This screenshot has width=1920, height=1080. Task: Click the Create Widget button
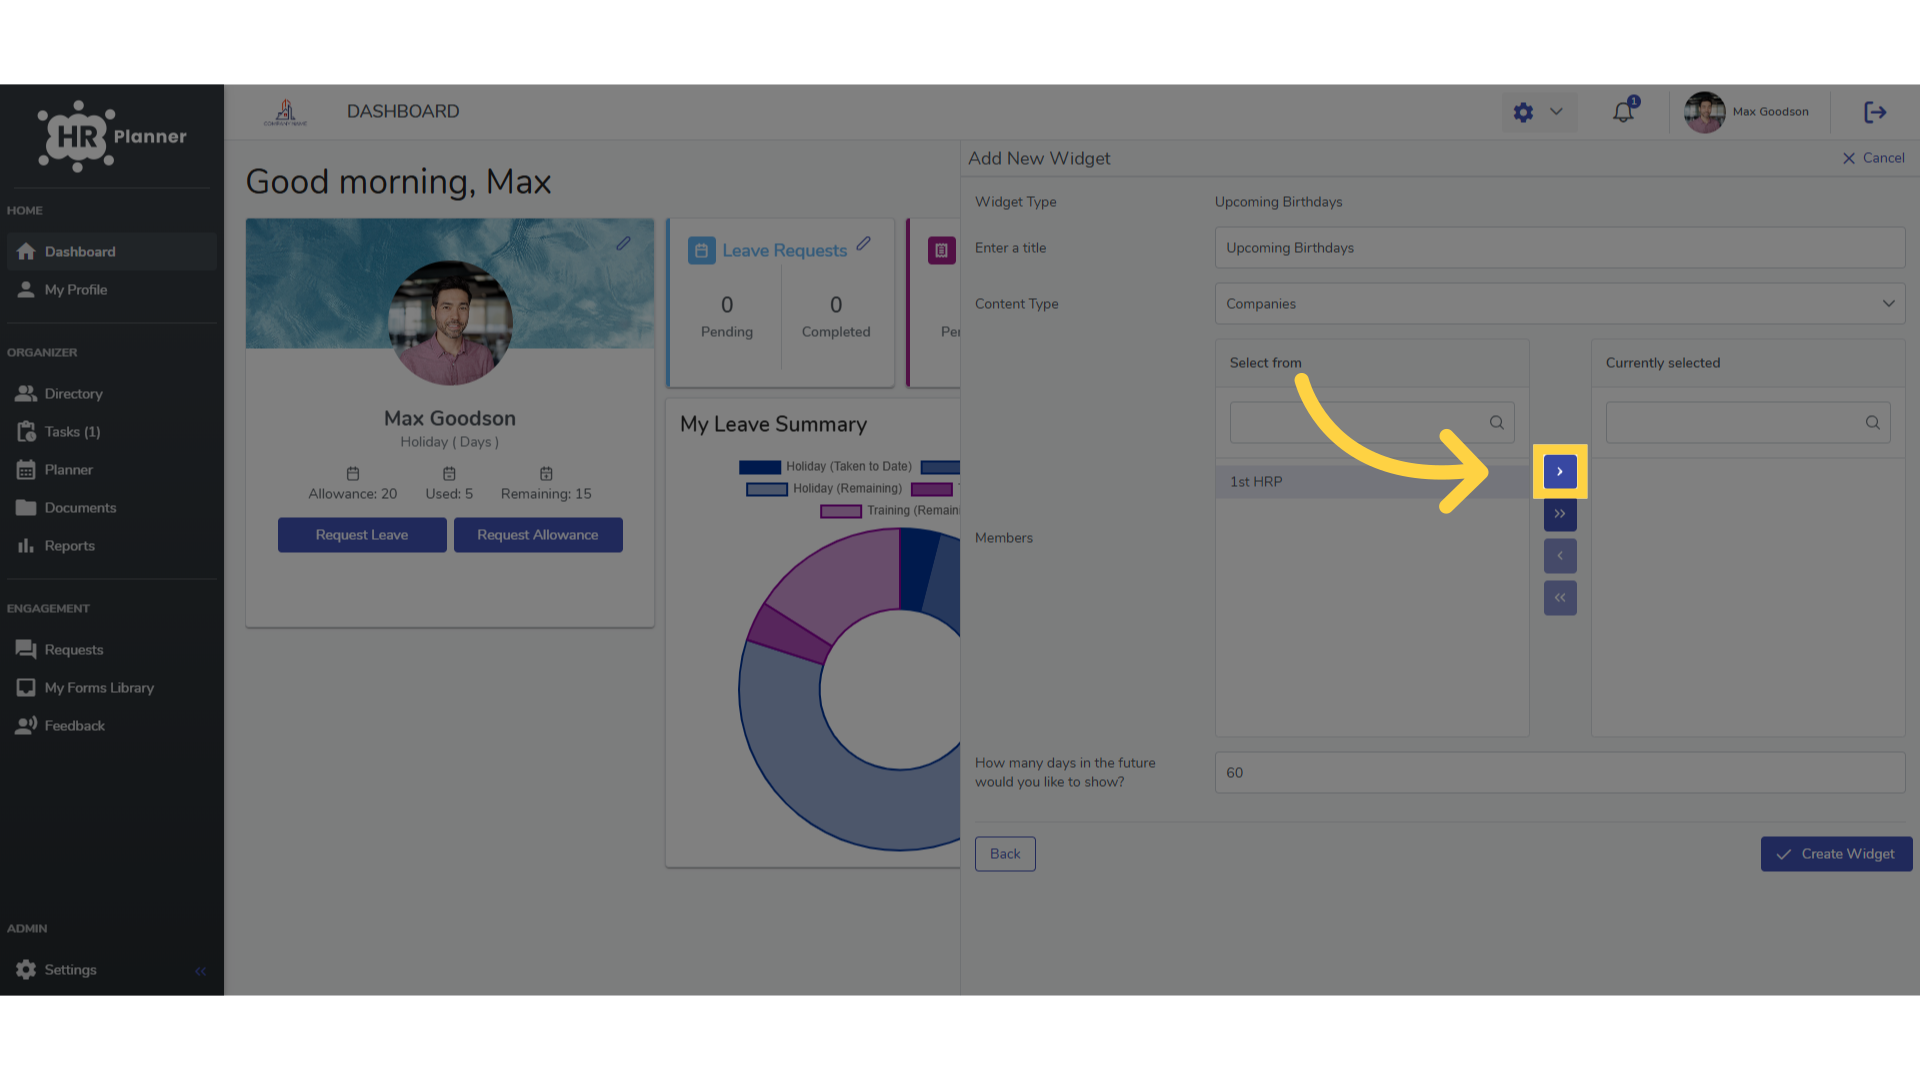tap(1836, 854)
